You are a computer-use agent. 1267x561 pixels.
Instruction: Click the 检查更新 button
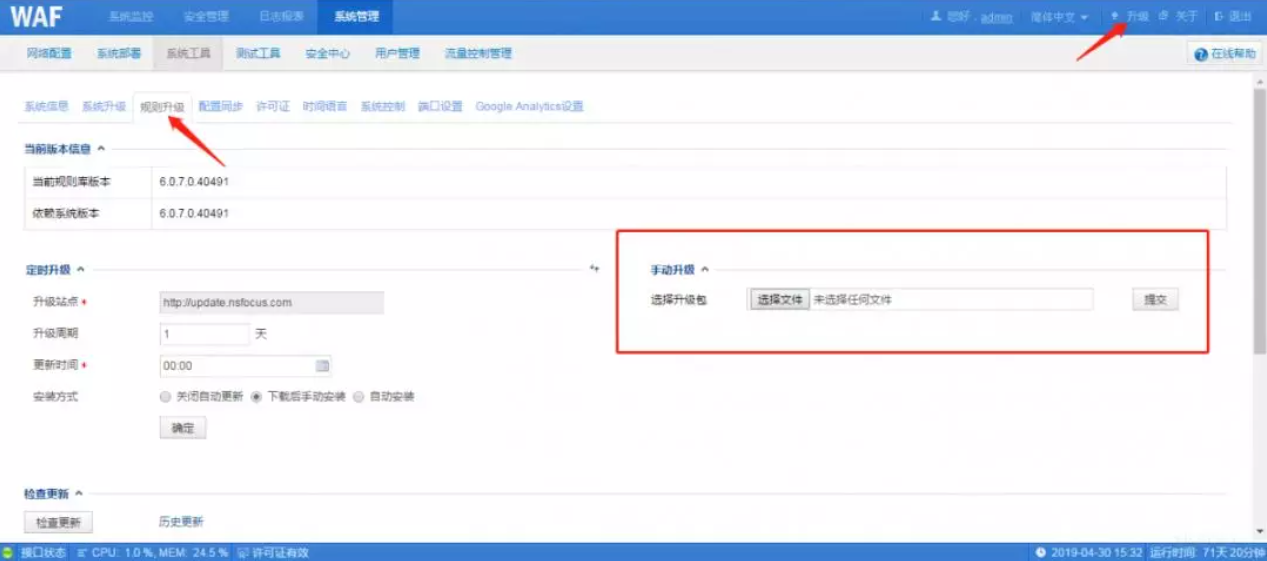click(x=58, y=522)
